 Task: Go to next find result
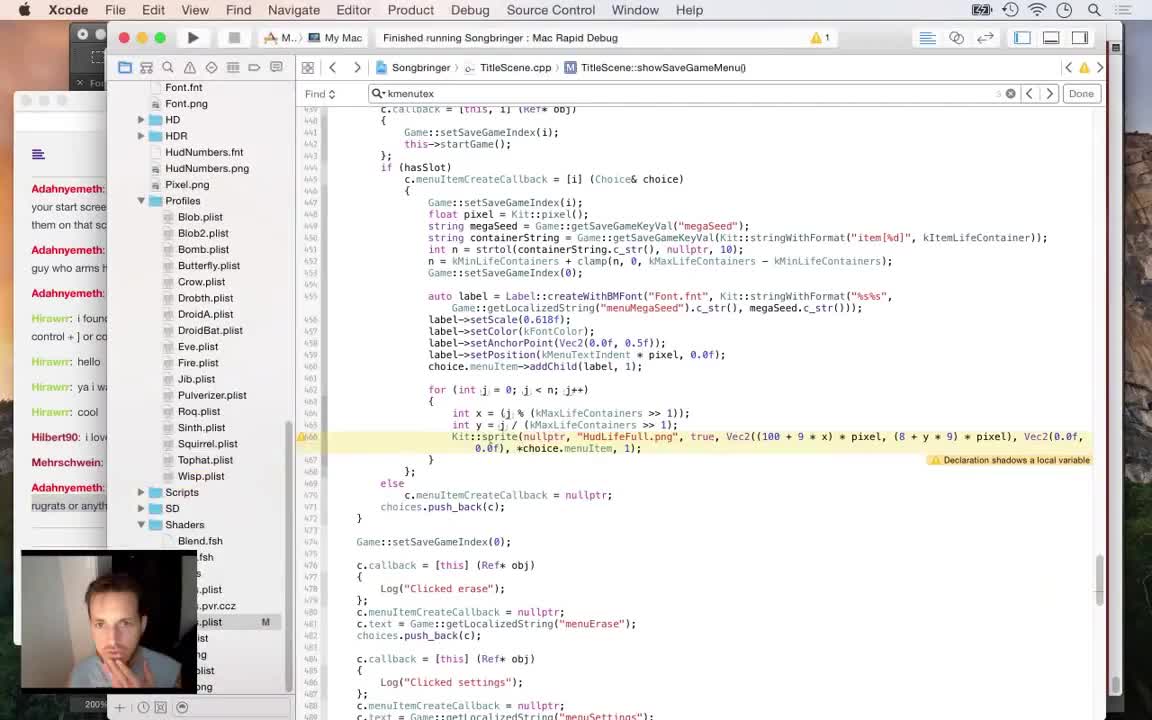1050,94
